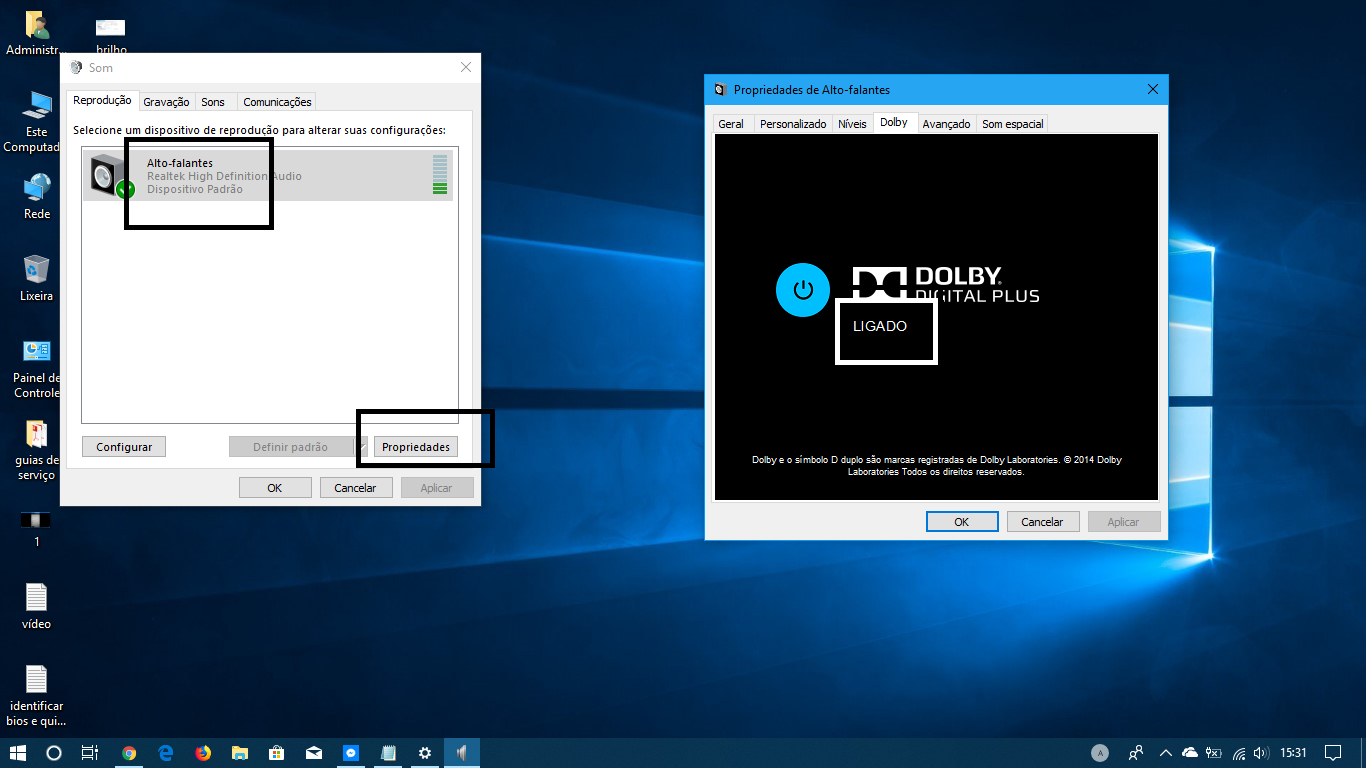Click the Som window title speaker icon
The height and width of the screenshot is (768, 1366).
76,68
